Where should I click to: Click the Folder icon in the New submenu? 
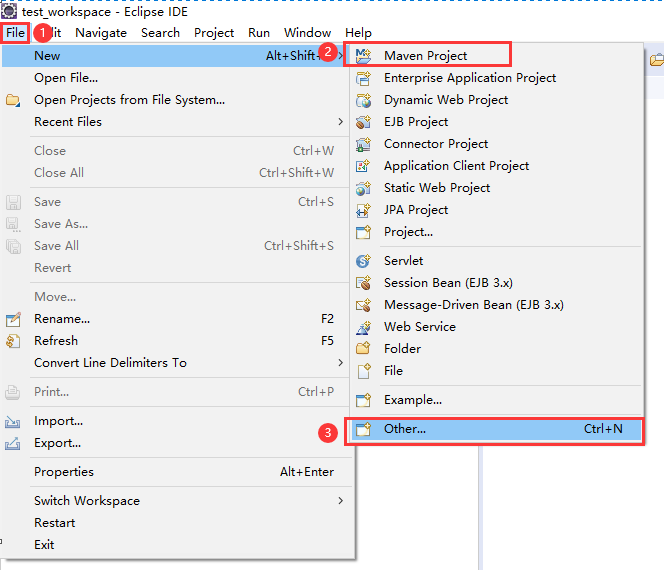(x=364, y=349)
